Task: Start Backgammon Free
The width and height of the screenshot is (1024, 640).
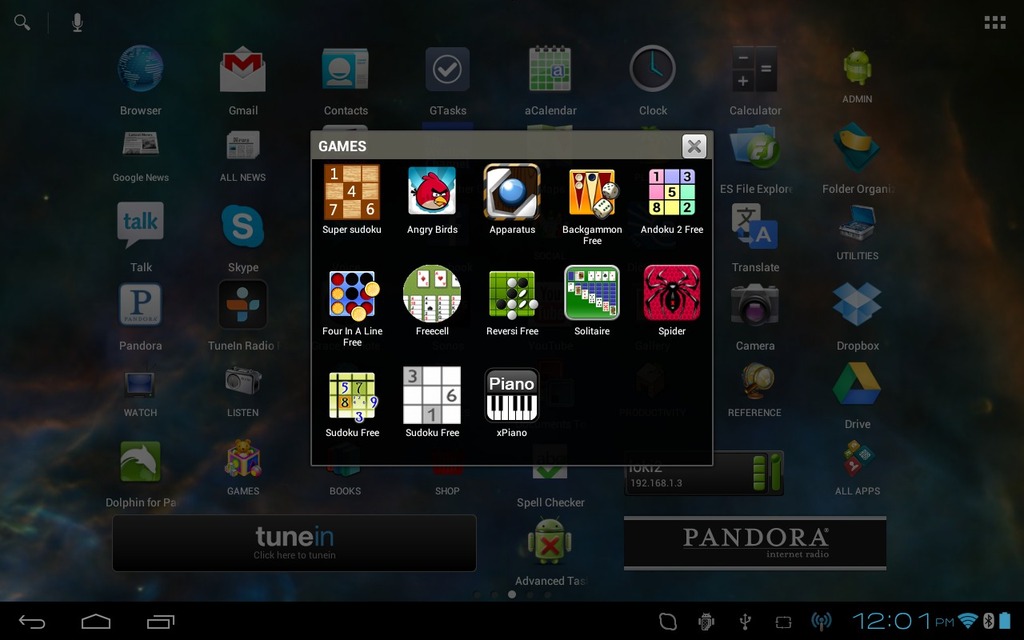Action: coord(592,193)
